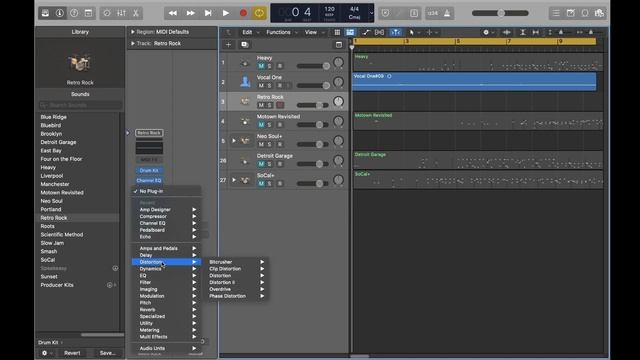Click in the Search Sounds field

tap(80, 105)
